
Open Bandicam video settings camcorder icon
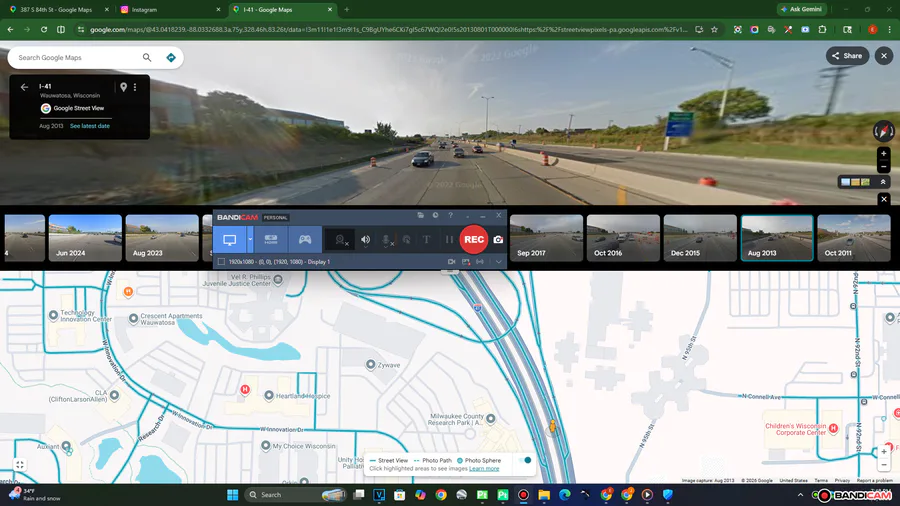click(451, 262)
